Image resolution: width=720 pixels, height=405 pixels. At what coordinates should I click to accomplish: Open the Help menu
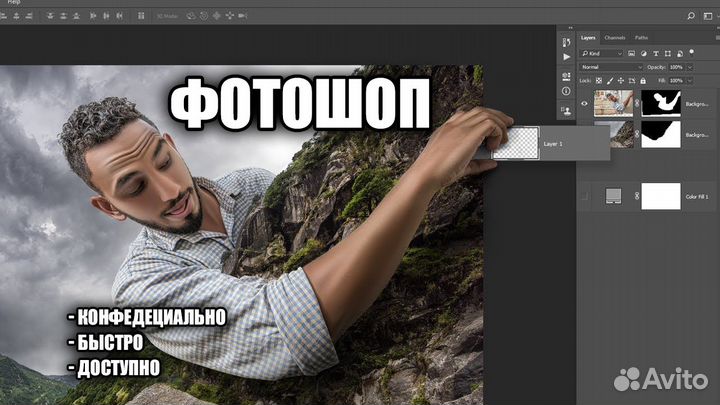(14, 2)
